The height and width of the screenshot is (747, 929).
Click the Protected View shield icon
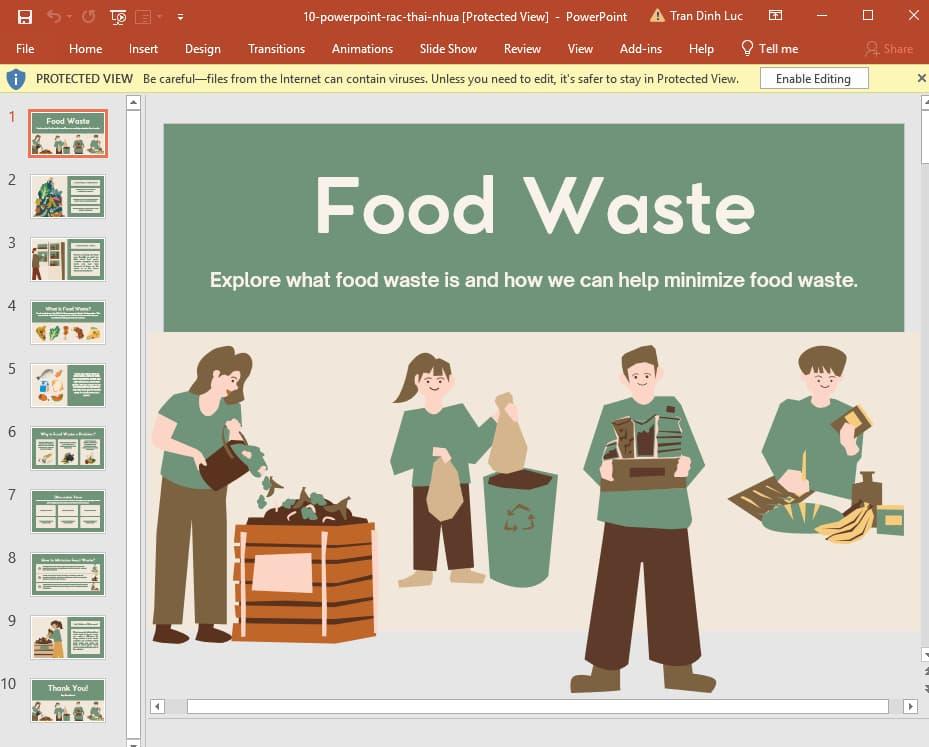click(x=16, y=78)
